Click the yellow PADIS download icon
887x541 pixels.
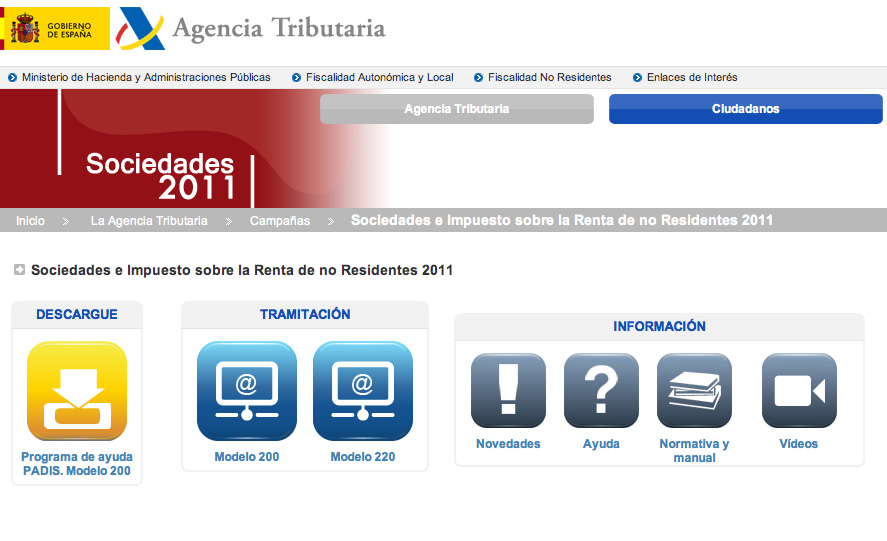point(77,391)
